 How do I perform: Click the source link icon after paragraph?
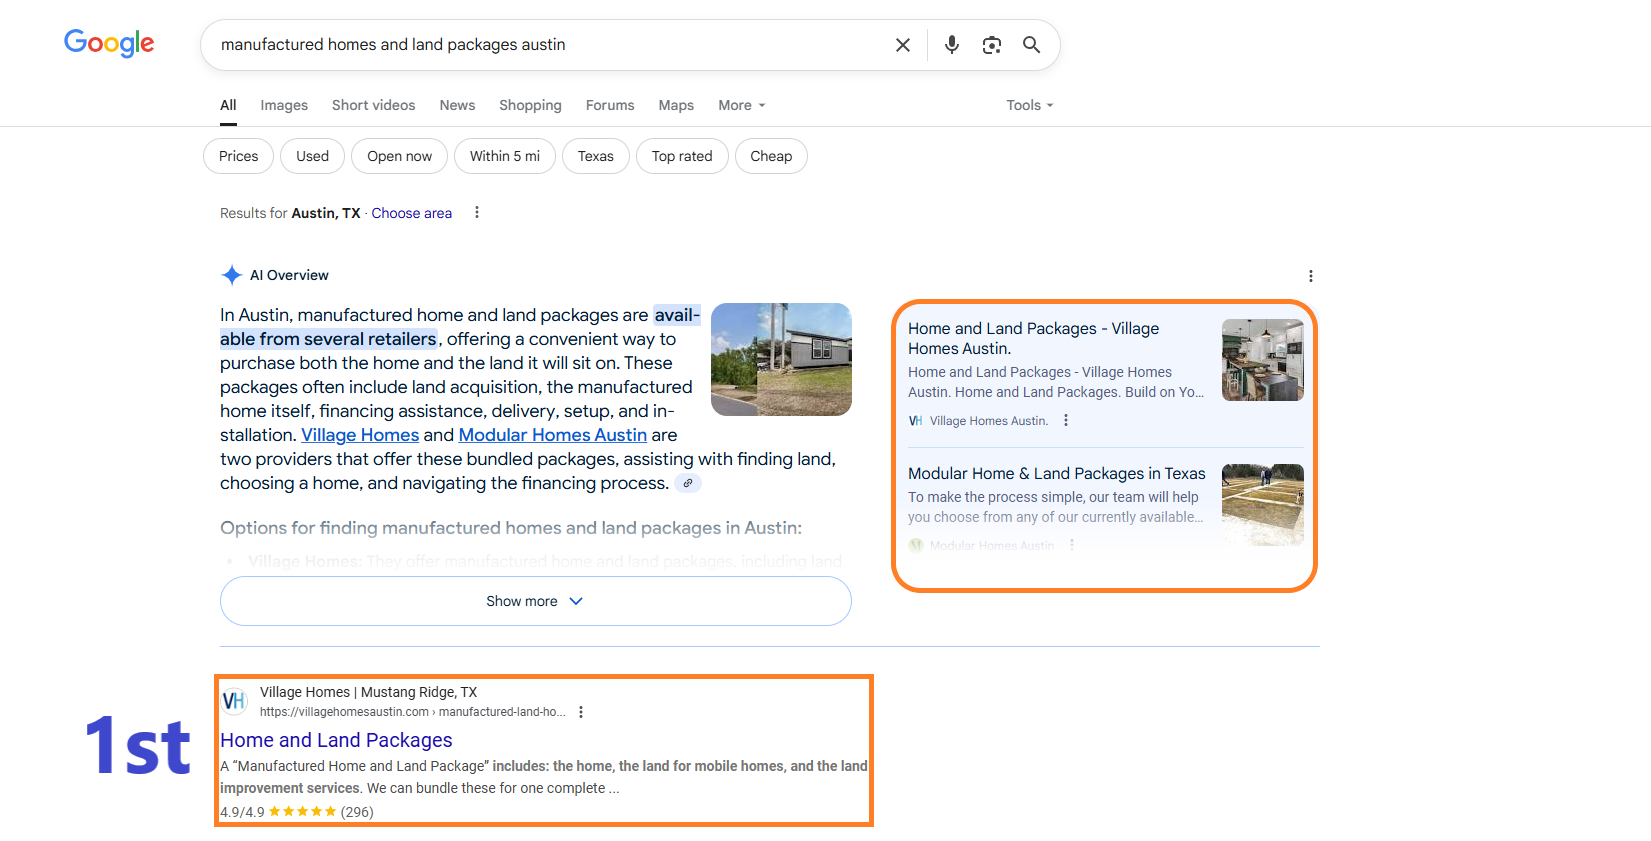(688, 483)
